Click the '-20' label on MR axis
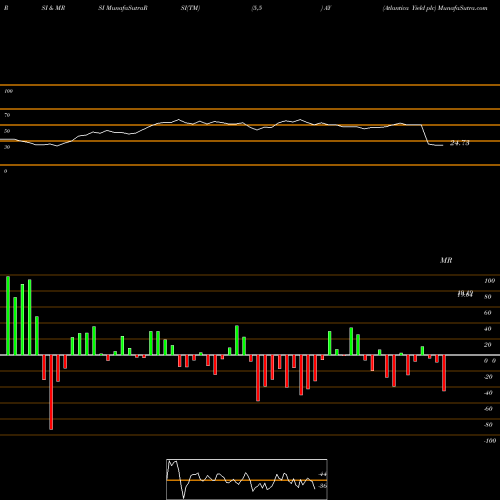Screen dimensions: 500x500 (x=488, y=377)
